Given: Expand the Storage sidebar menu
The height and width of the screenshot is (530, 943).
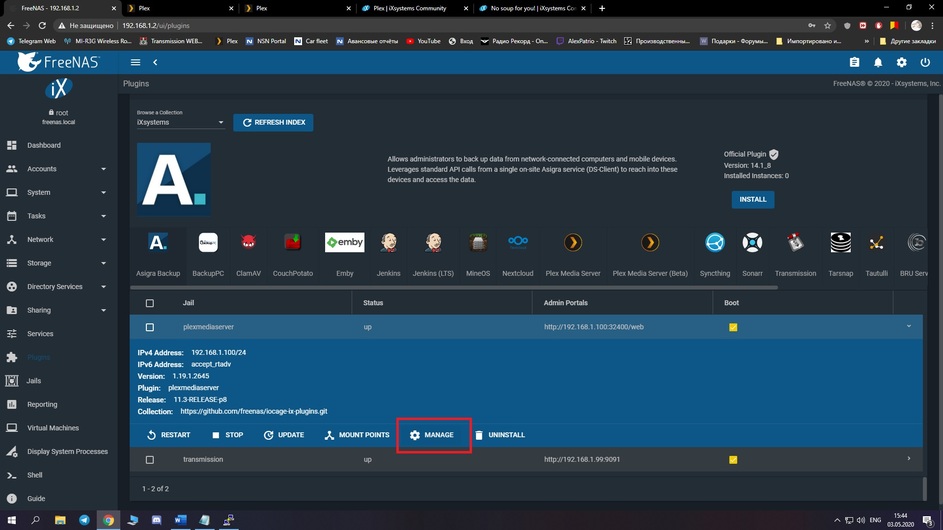Looking at the screenshot, I should point(58,263).
